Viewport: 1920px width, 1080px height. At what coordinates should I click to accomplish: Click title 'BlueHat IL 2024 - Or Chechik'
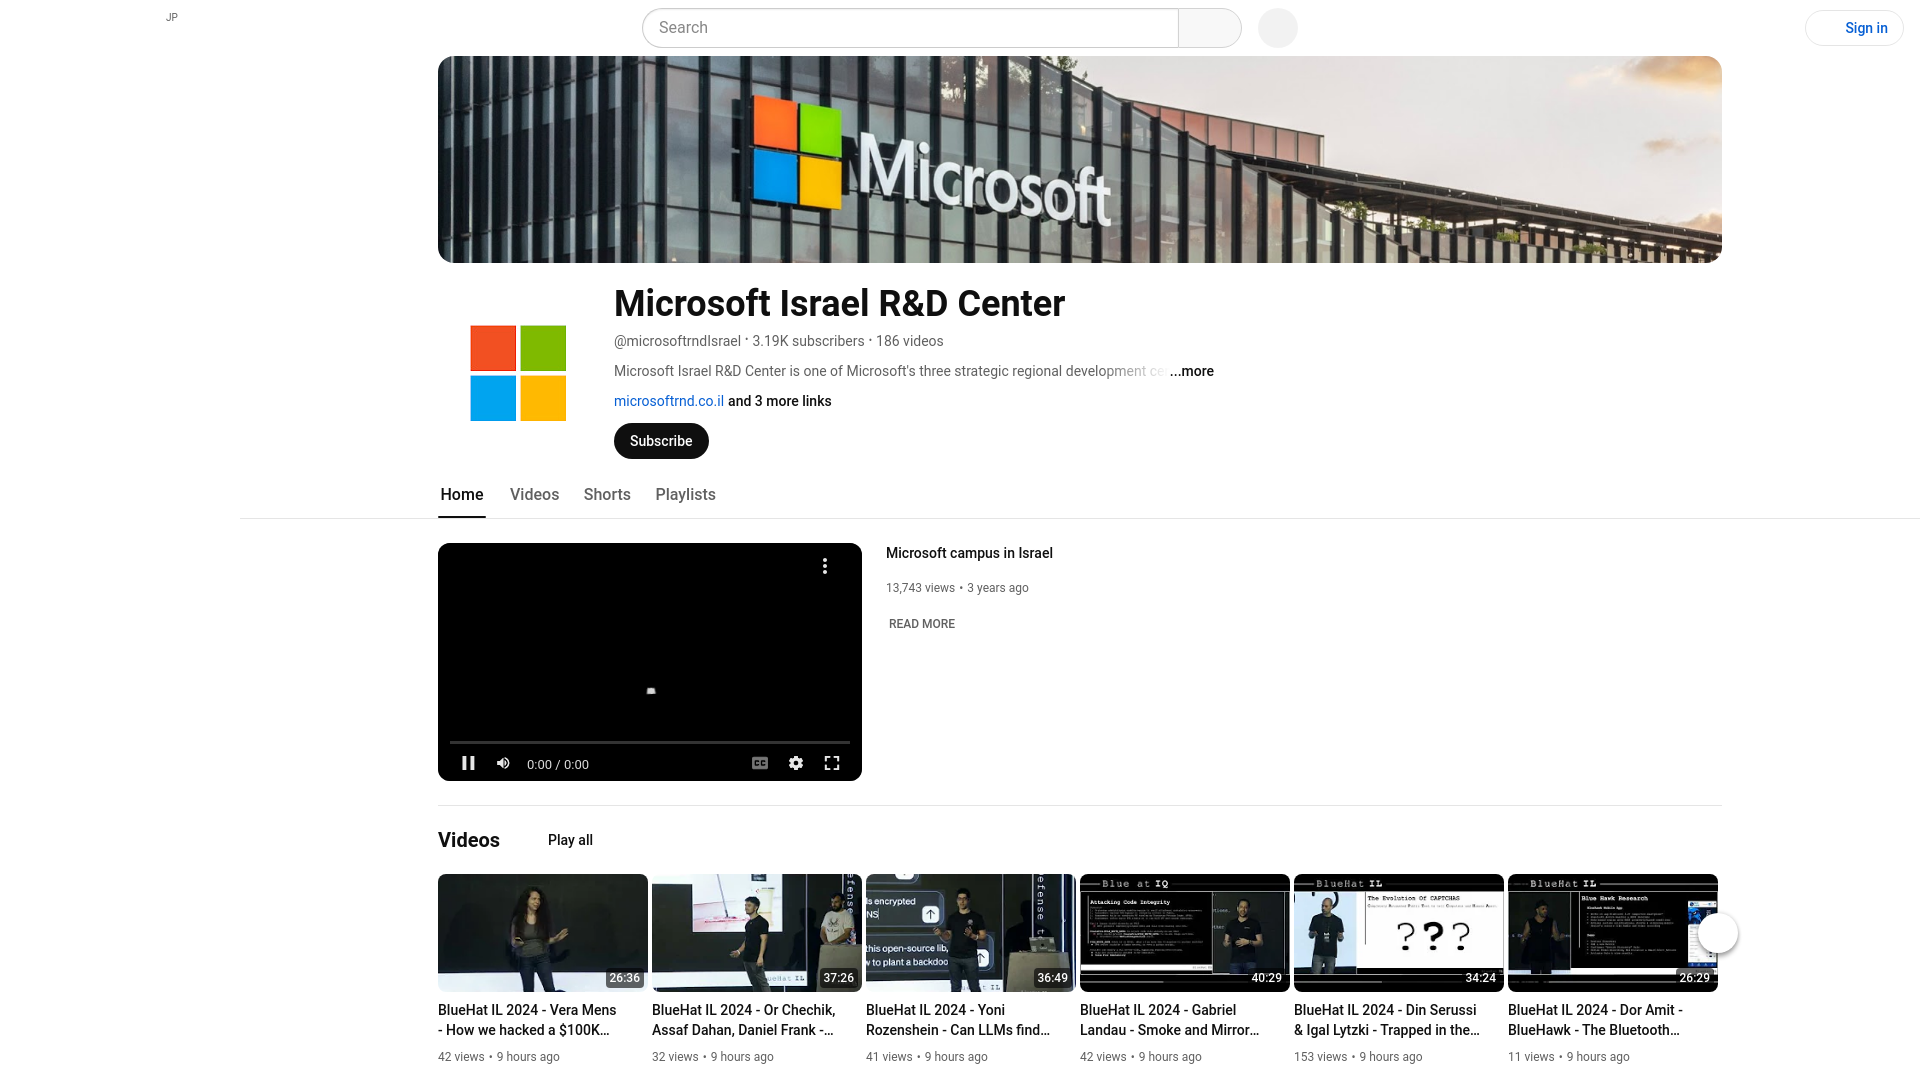(744, 1020)
